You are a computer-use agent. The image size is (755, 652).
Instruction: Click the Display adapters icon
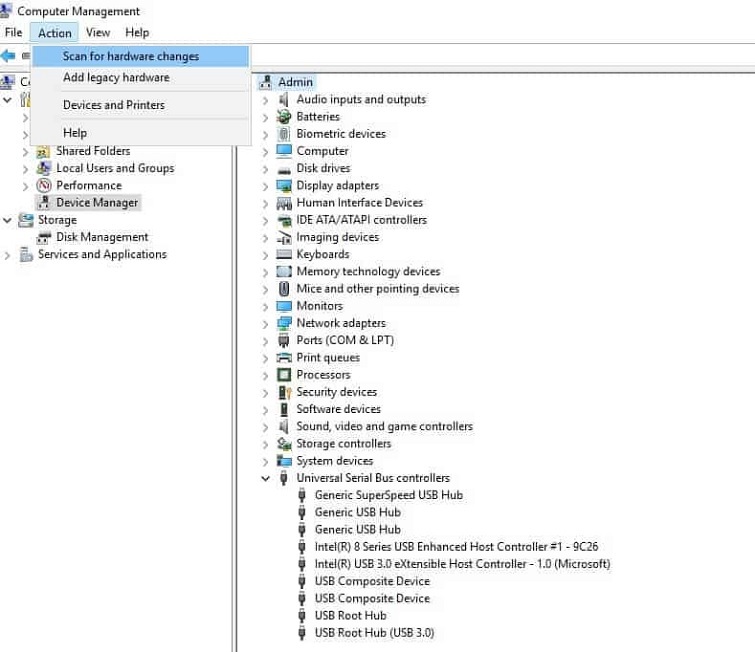(x=284, y=186)
